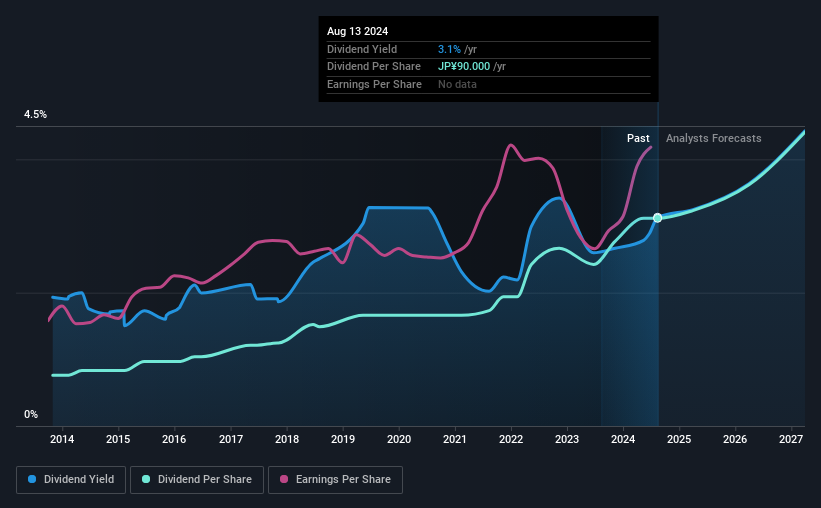
Task: Click the 2021 x-axis label
Action: [x=454, y=439]
